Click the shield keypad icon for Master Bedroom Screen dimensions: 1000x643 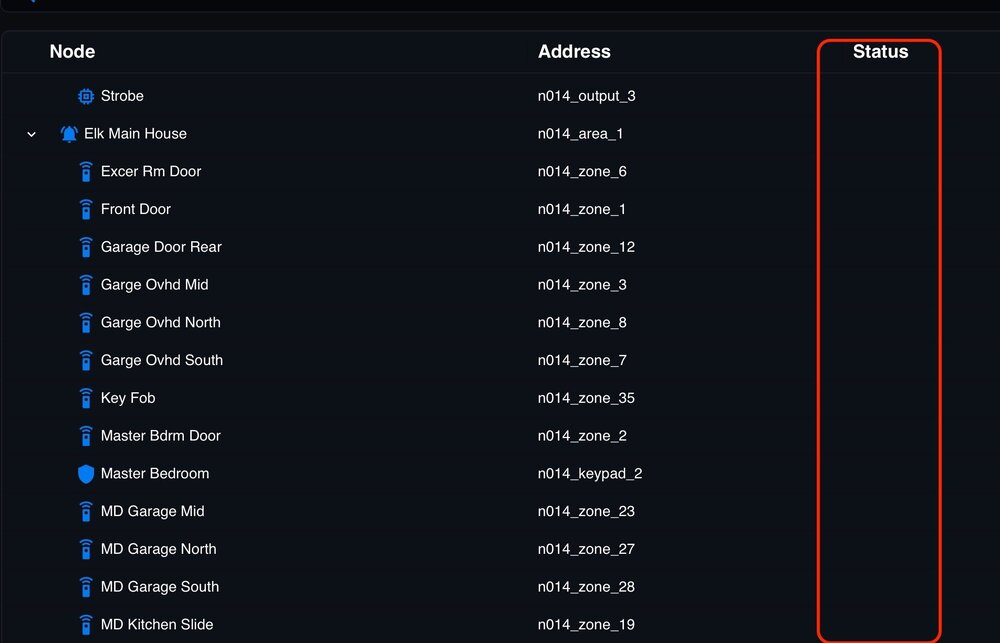(86, 473)
